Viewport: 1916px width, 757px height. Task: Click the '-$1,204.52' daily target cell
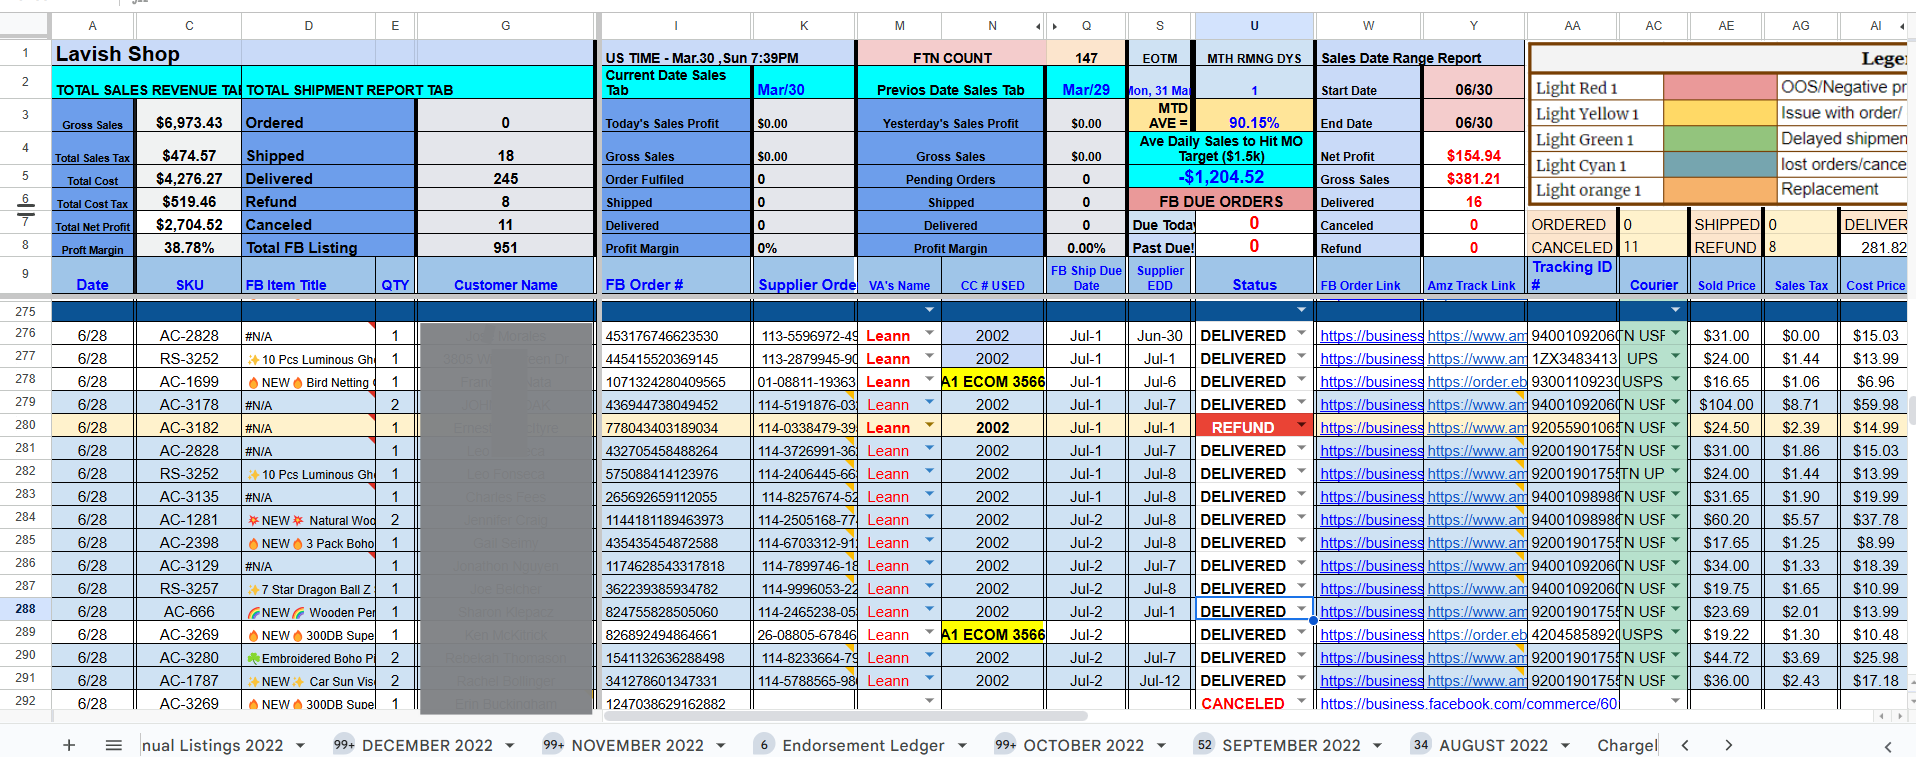click(x=1221, y=177)
